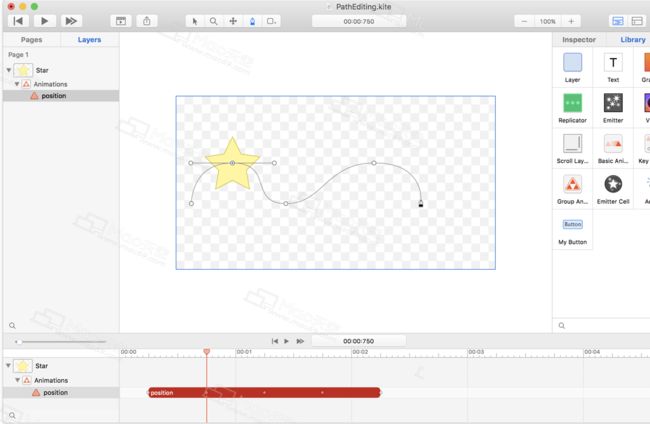Switch to the Layers tab
The image size is (650, 424).
(90, 39)
